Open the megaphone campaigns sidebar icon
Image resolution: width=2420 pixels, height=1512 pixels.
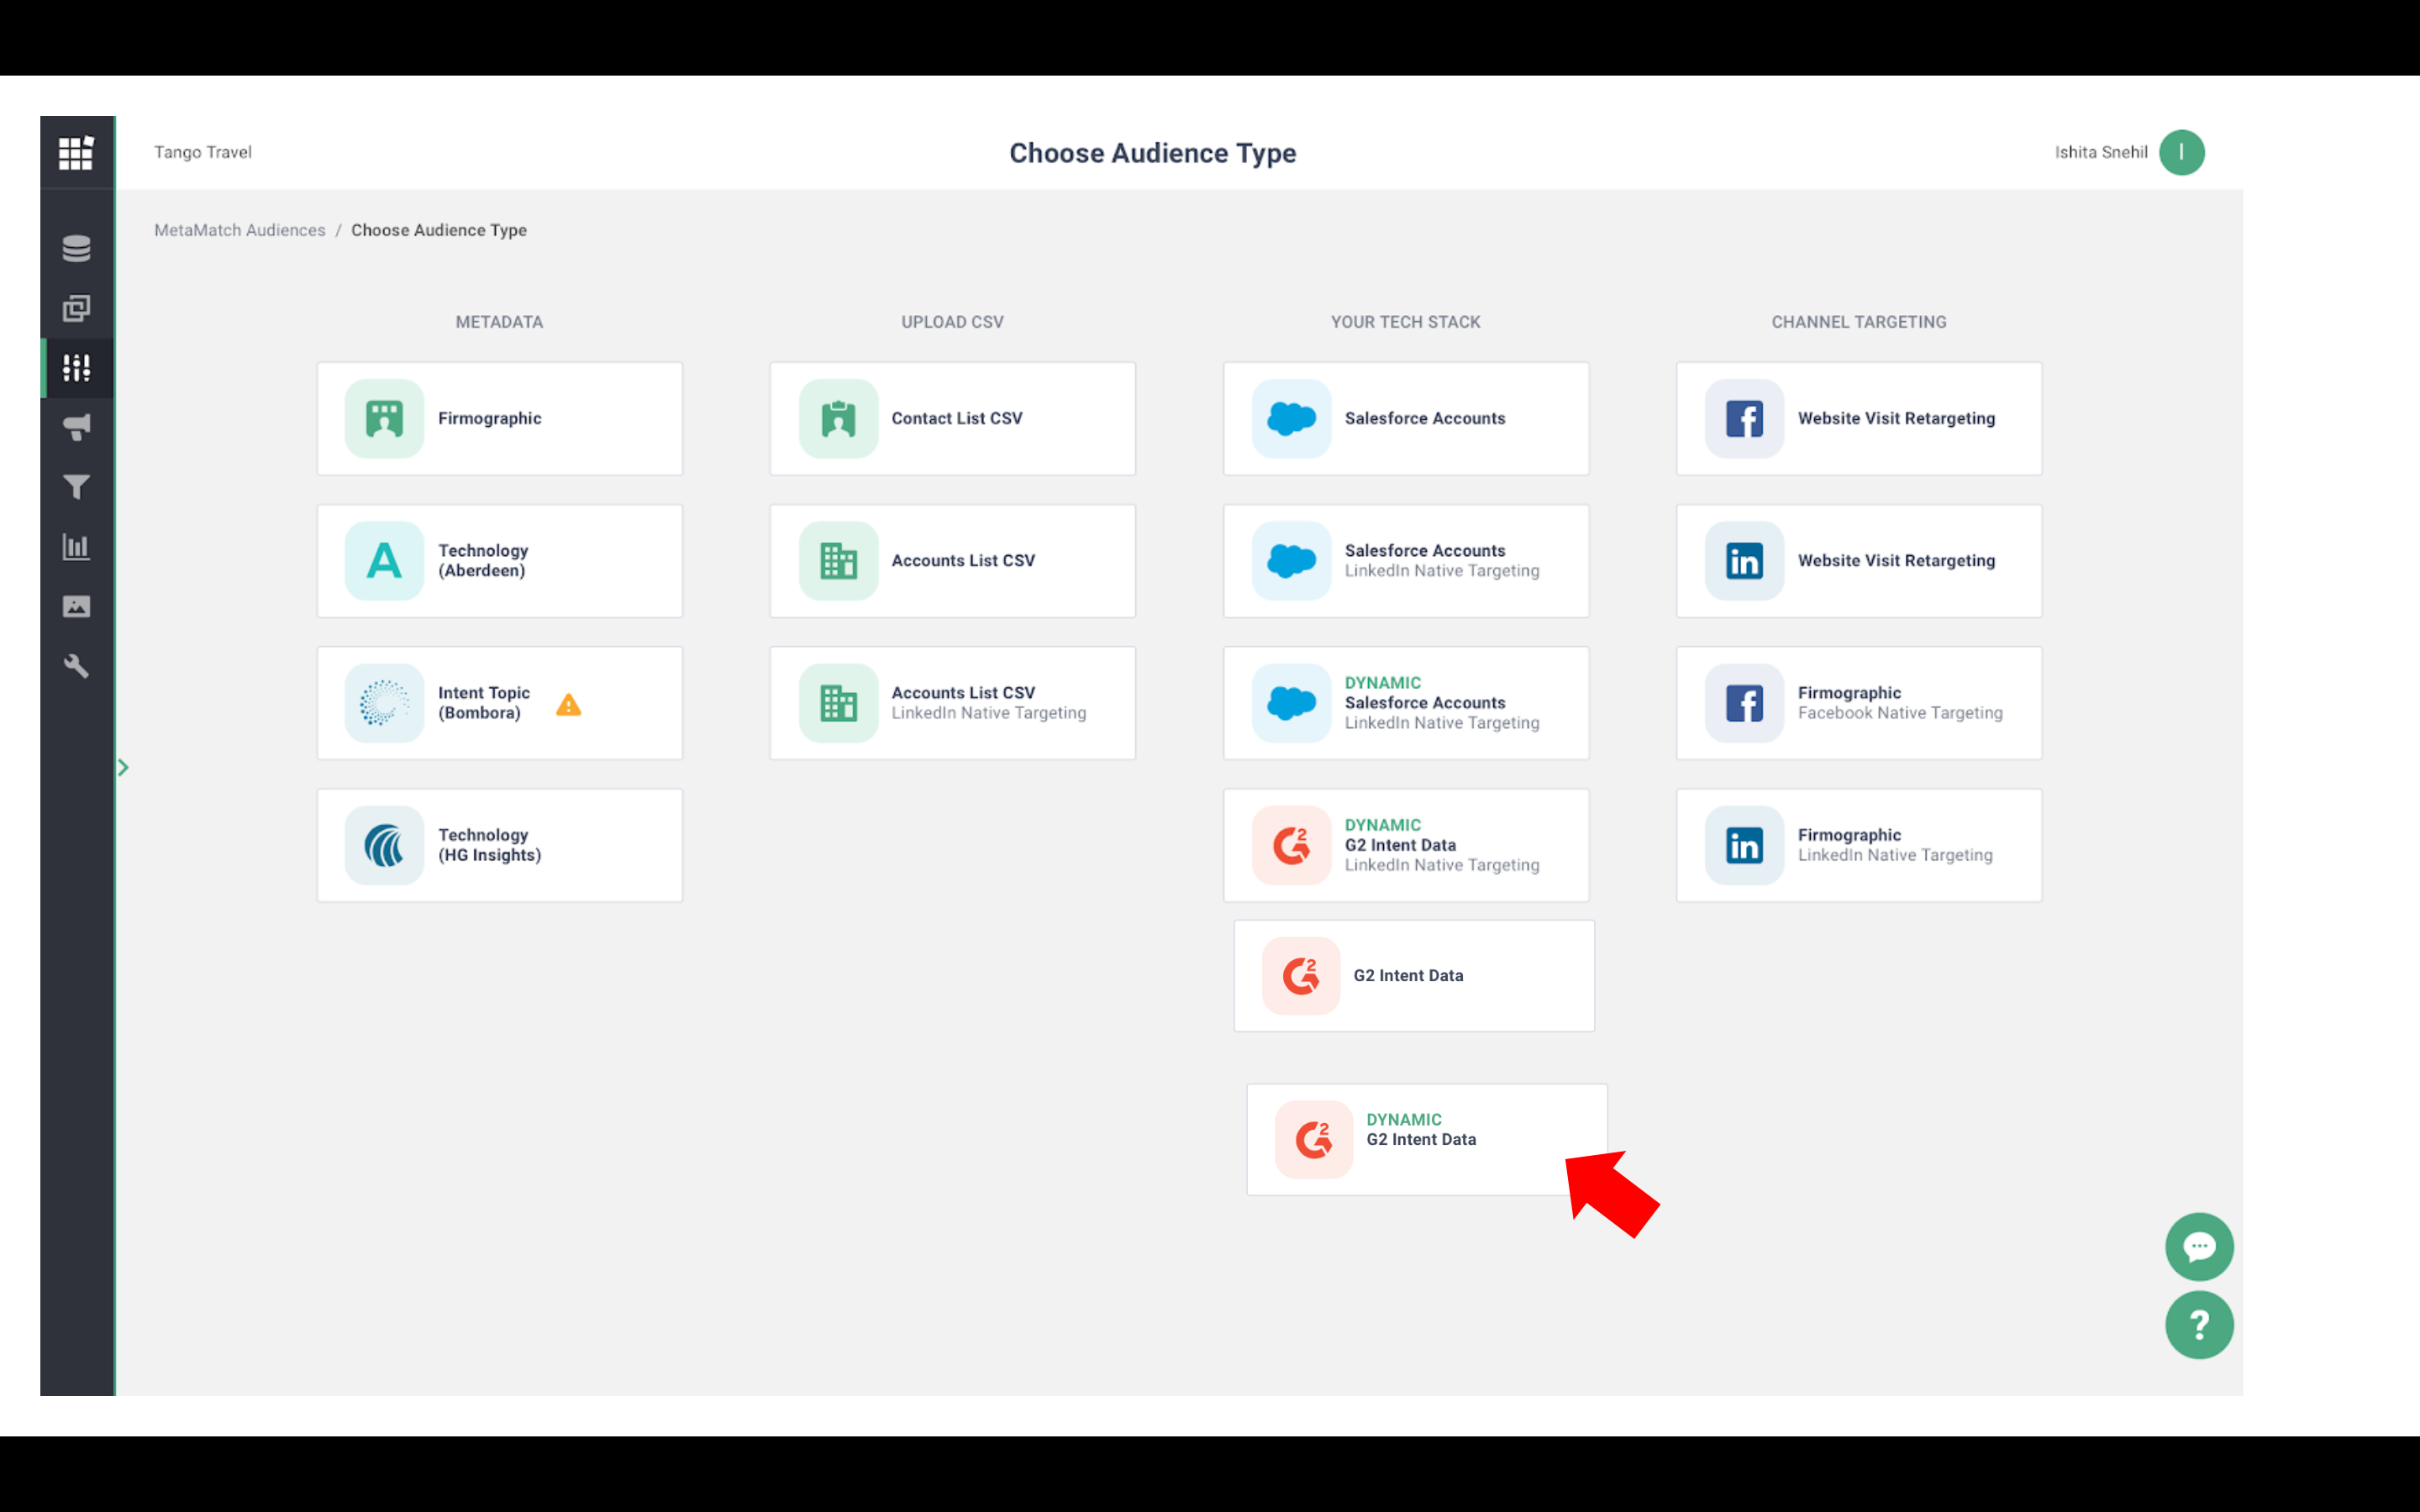76,428
